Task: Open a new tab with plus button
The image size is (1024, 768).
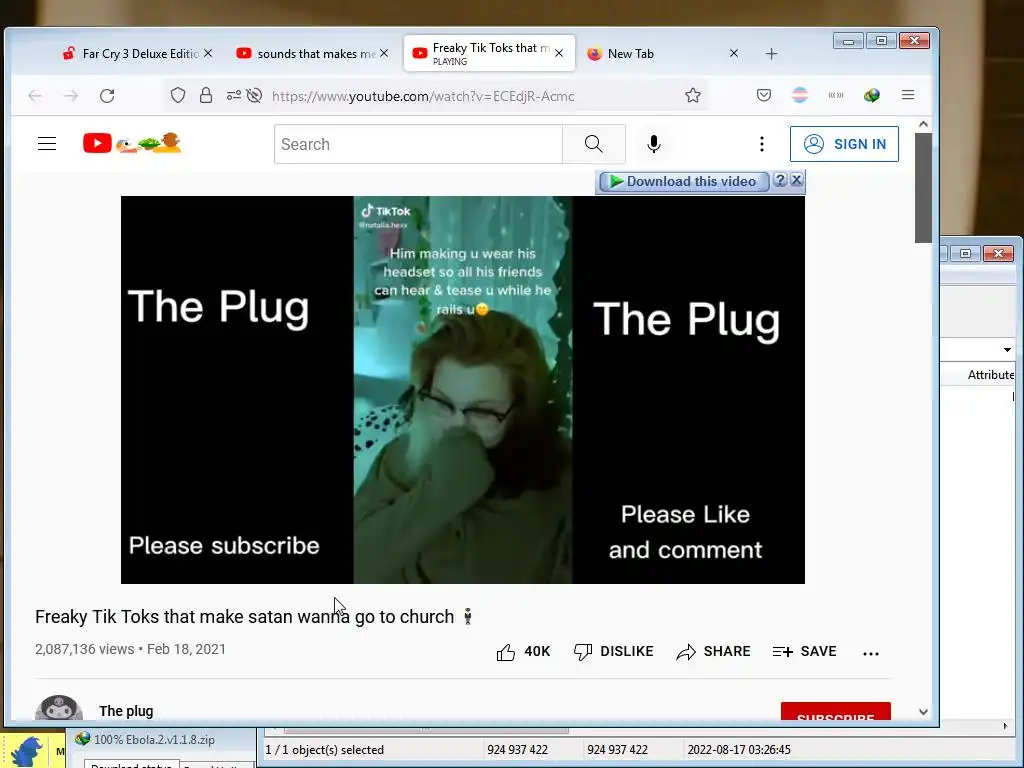Action: tap(771, 54)
